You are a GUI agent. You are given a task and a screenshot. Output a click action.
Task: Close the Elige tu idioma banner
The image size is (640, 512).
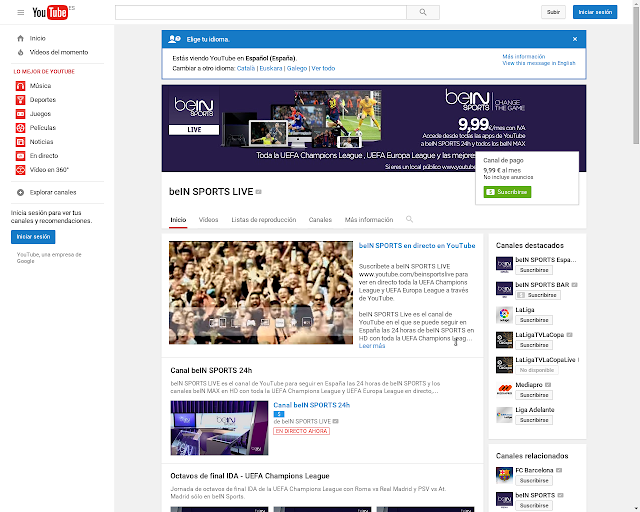(x=575, y=39)
